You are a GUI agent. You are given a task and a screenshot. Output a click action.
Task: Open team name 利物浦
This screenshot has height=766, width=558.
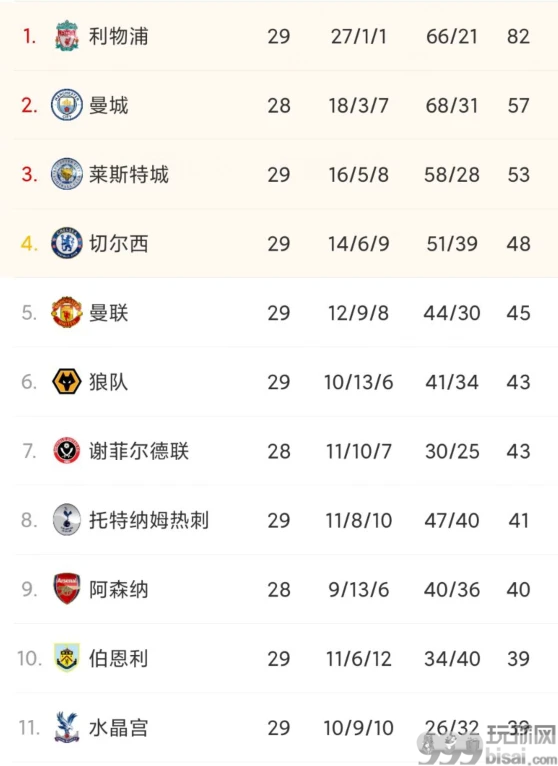click(119, 36)
